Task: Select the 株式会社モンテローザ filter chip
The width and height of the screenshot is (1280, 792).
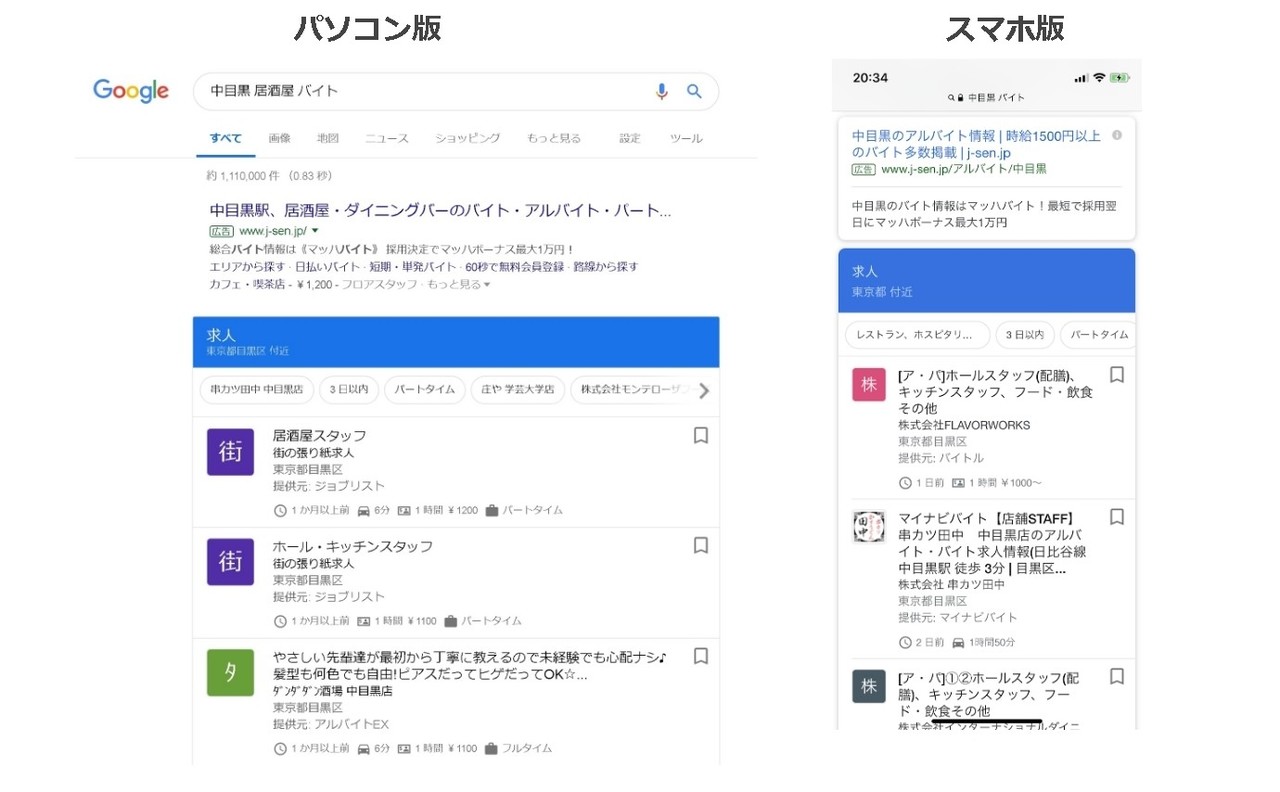Action: (632, 390)
